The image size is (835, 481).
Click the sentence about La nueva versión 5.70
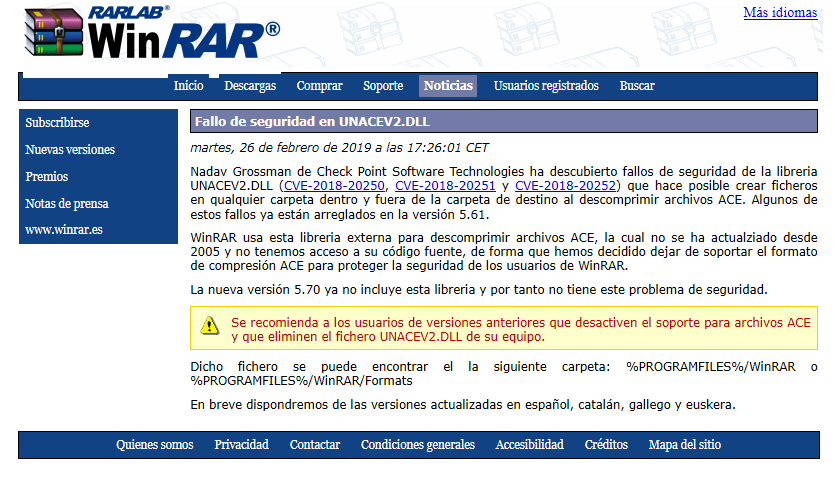pyautogui.click(x=479, y=290)
